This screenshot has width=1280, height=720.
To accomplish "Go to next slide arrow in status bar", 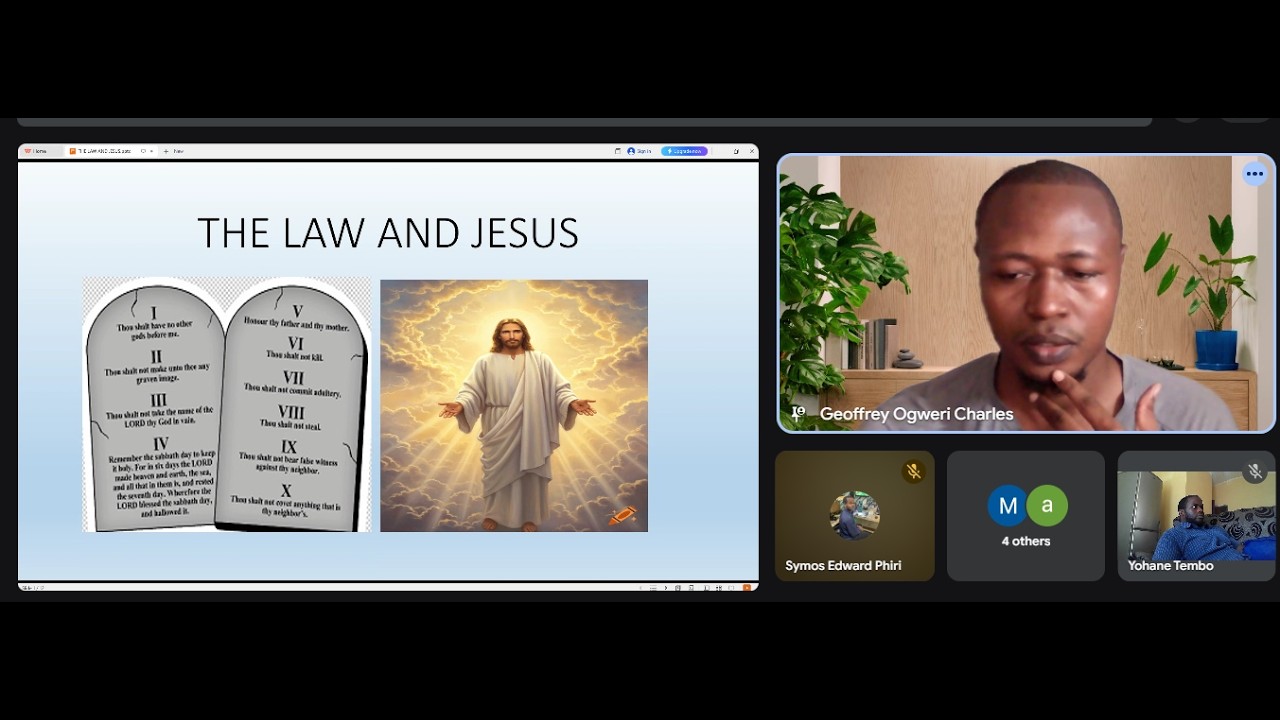I will 666,588.
